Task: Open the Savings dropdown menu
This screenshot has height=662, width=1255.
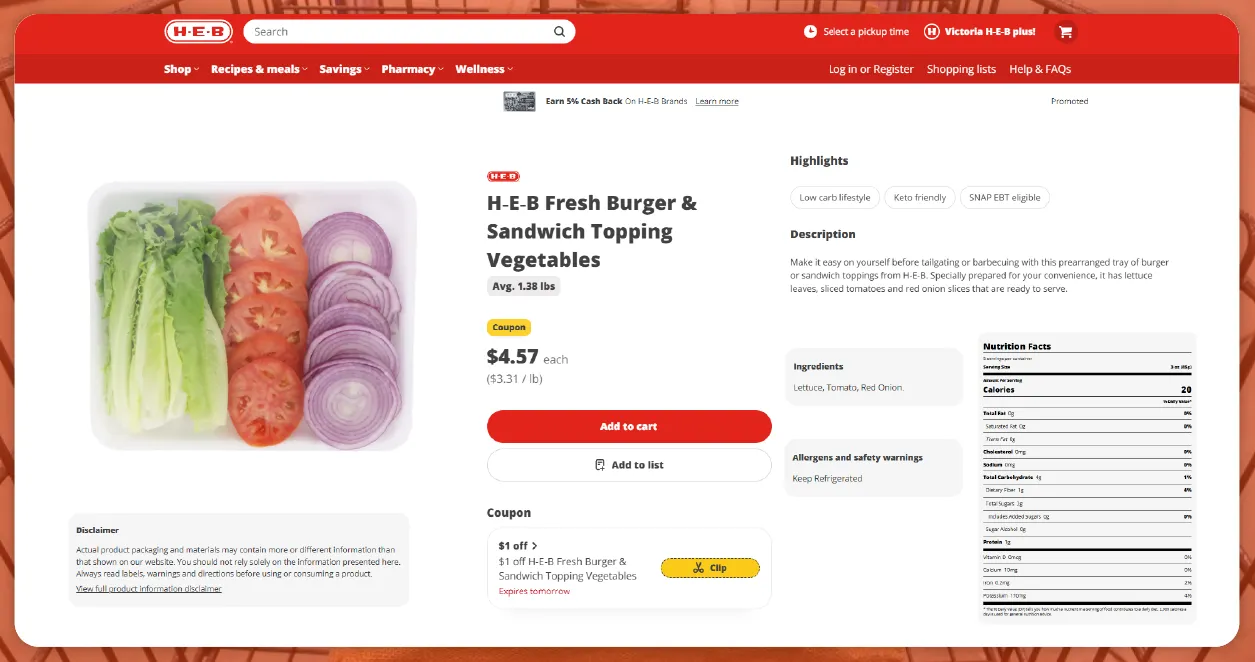Action: coord(344,69)
